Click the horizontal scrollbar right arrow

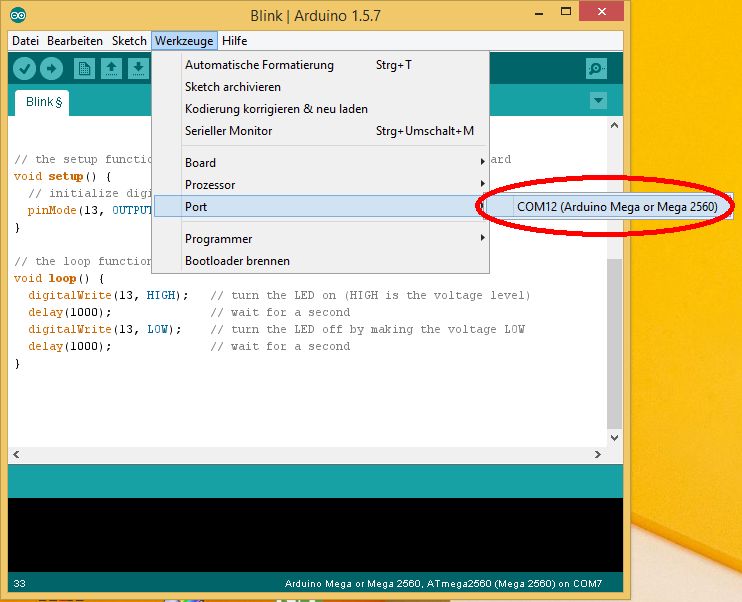point(598,454)
